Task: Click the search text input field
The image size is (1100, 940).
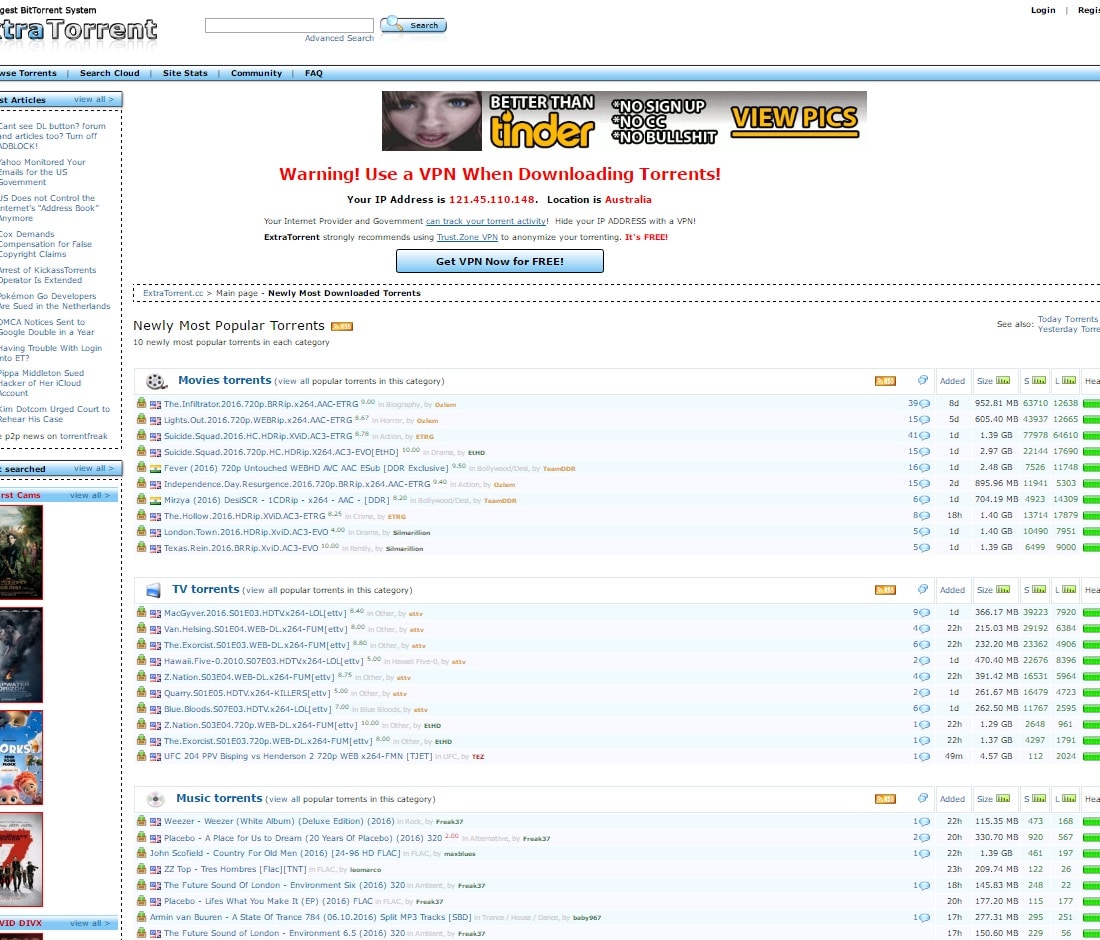Action: pyautogui.click(x=289, y=25)
